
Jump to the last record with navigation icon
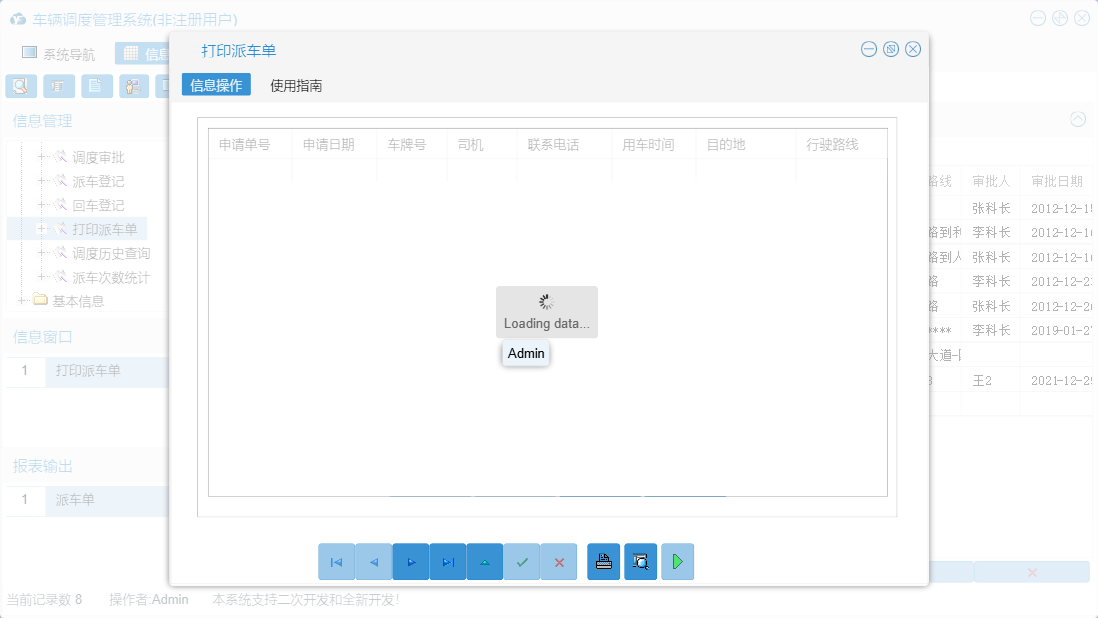pos(448,561)
